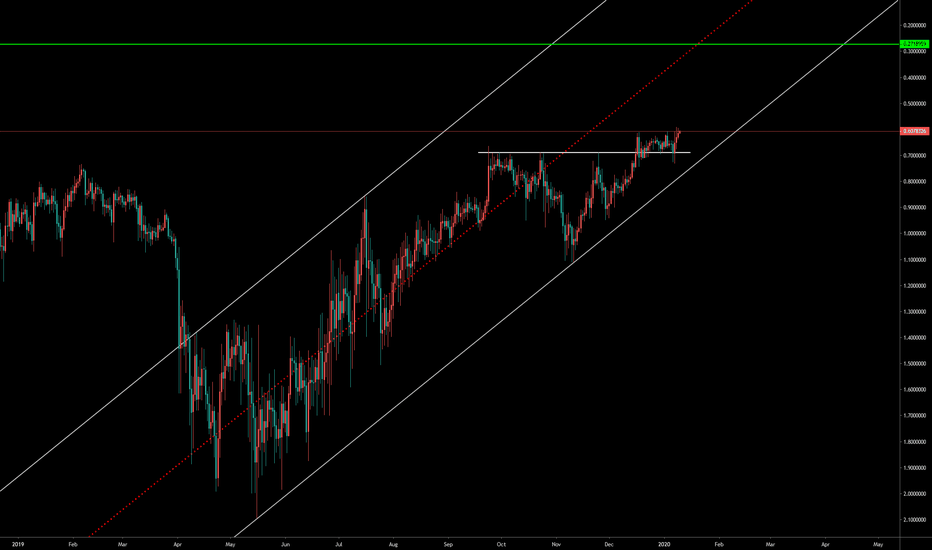
Task: Click the 2.0000000 price axis label
Action: pyautogui.click(x=915, y=494)
